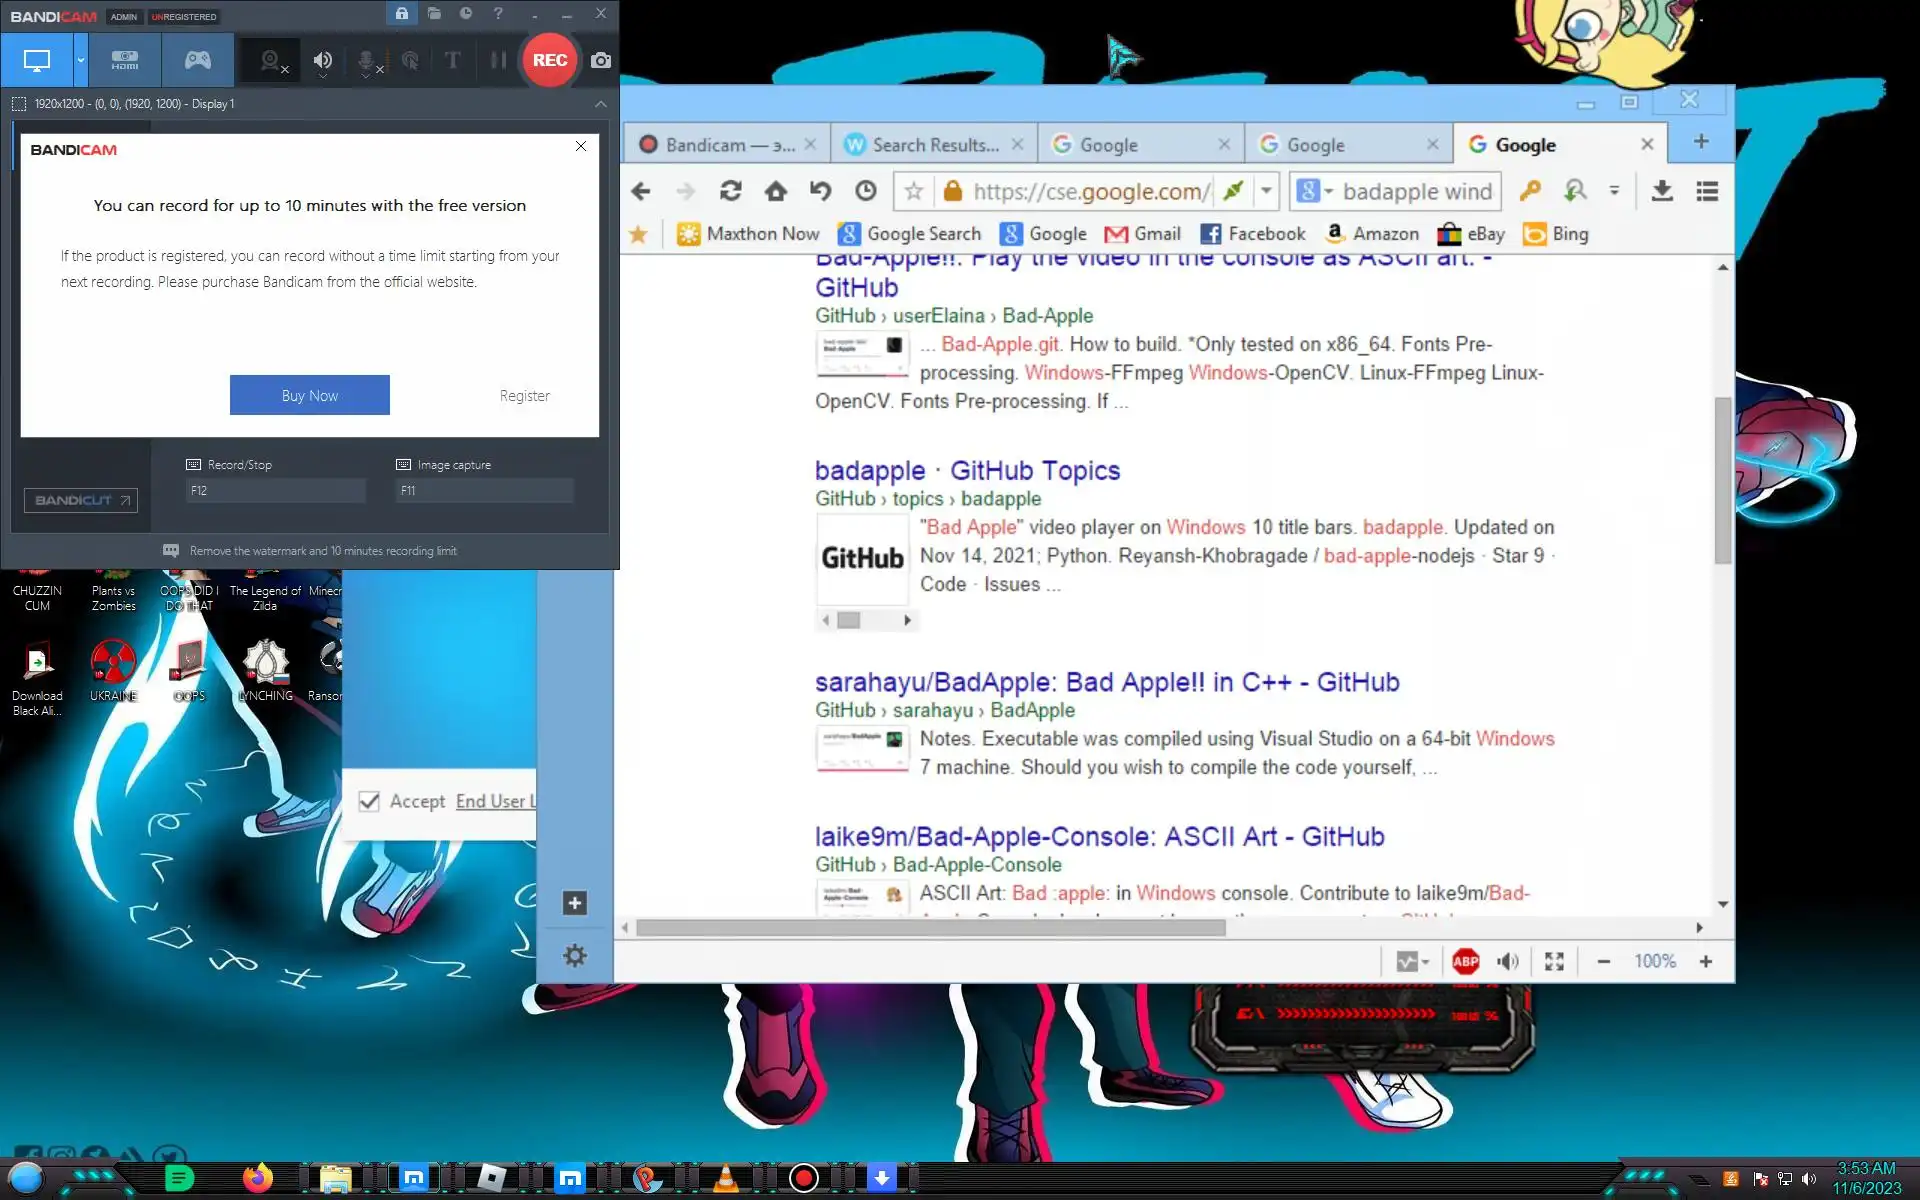Click the browser horizontal scrollbar
Screen dimensions: 1920x1200
tap(930, 928)
